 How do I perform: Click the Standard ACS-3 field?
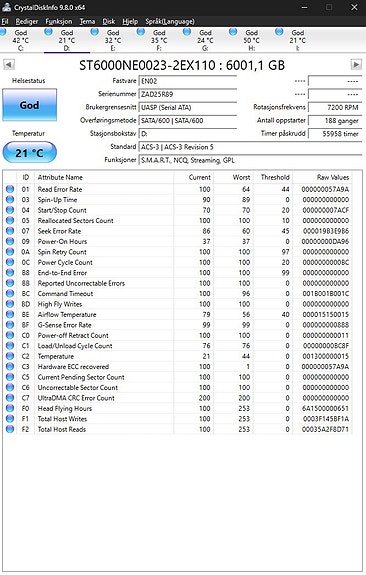pyautogui.click(x=250, y=147)
